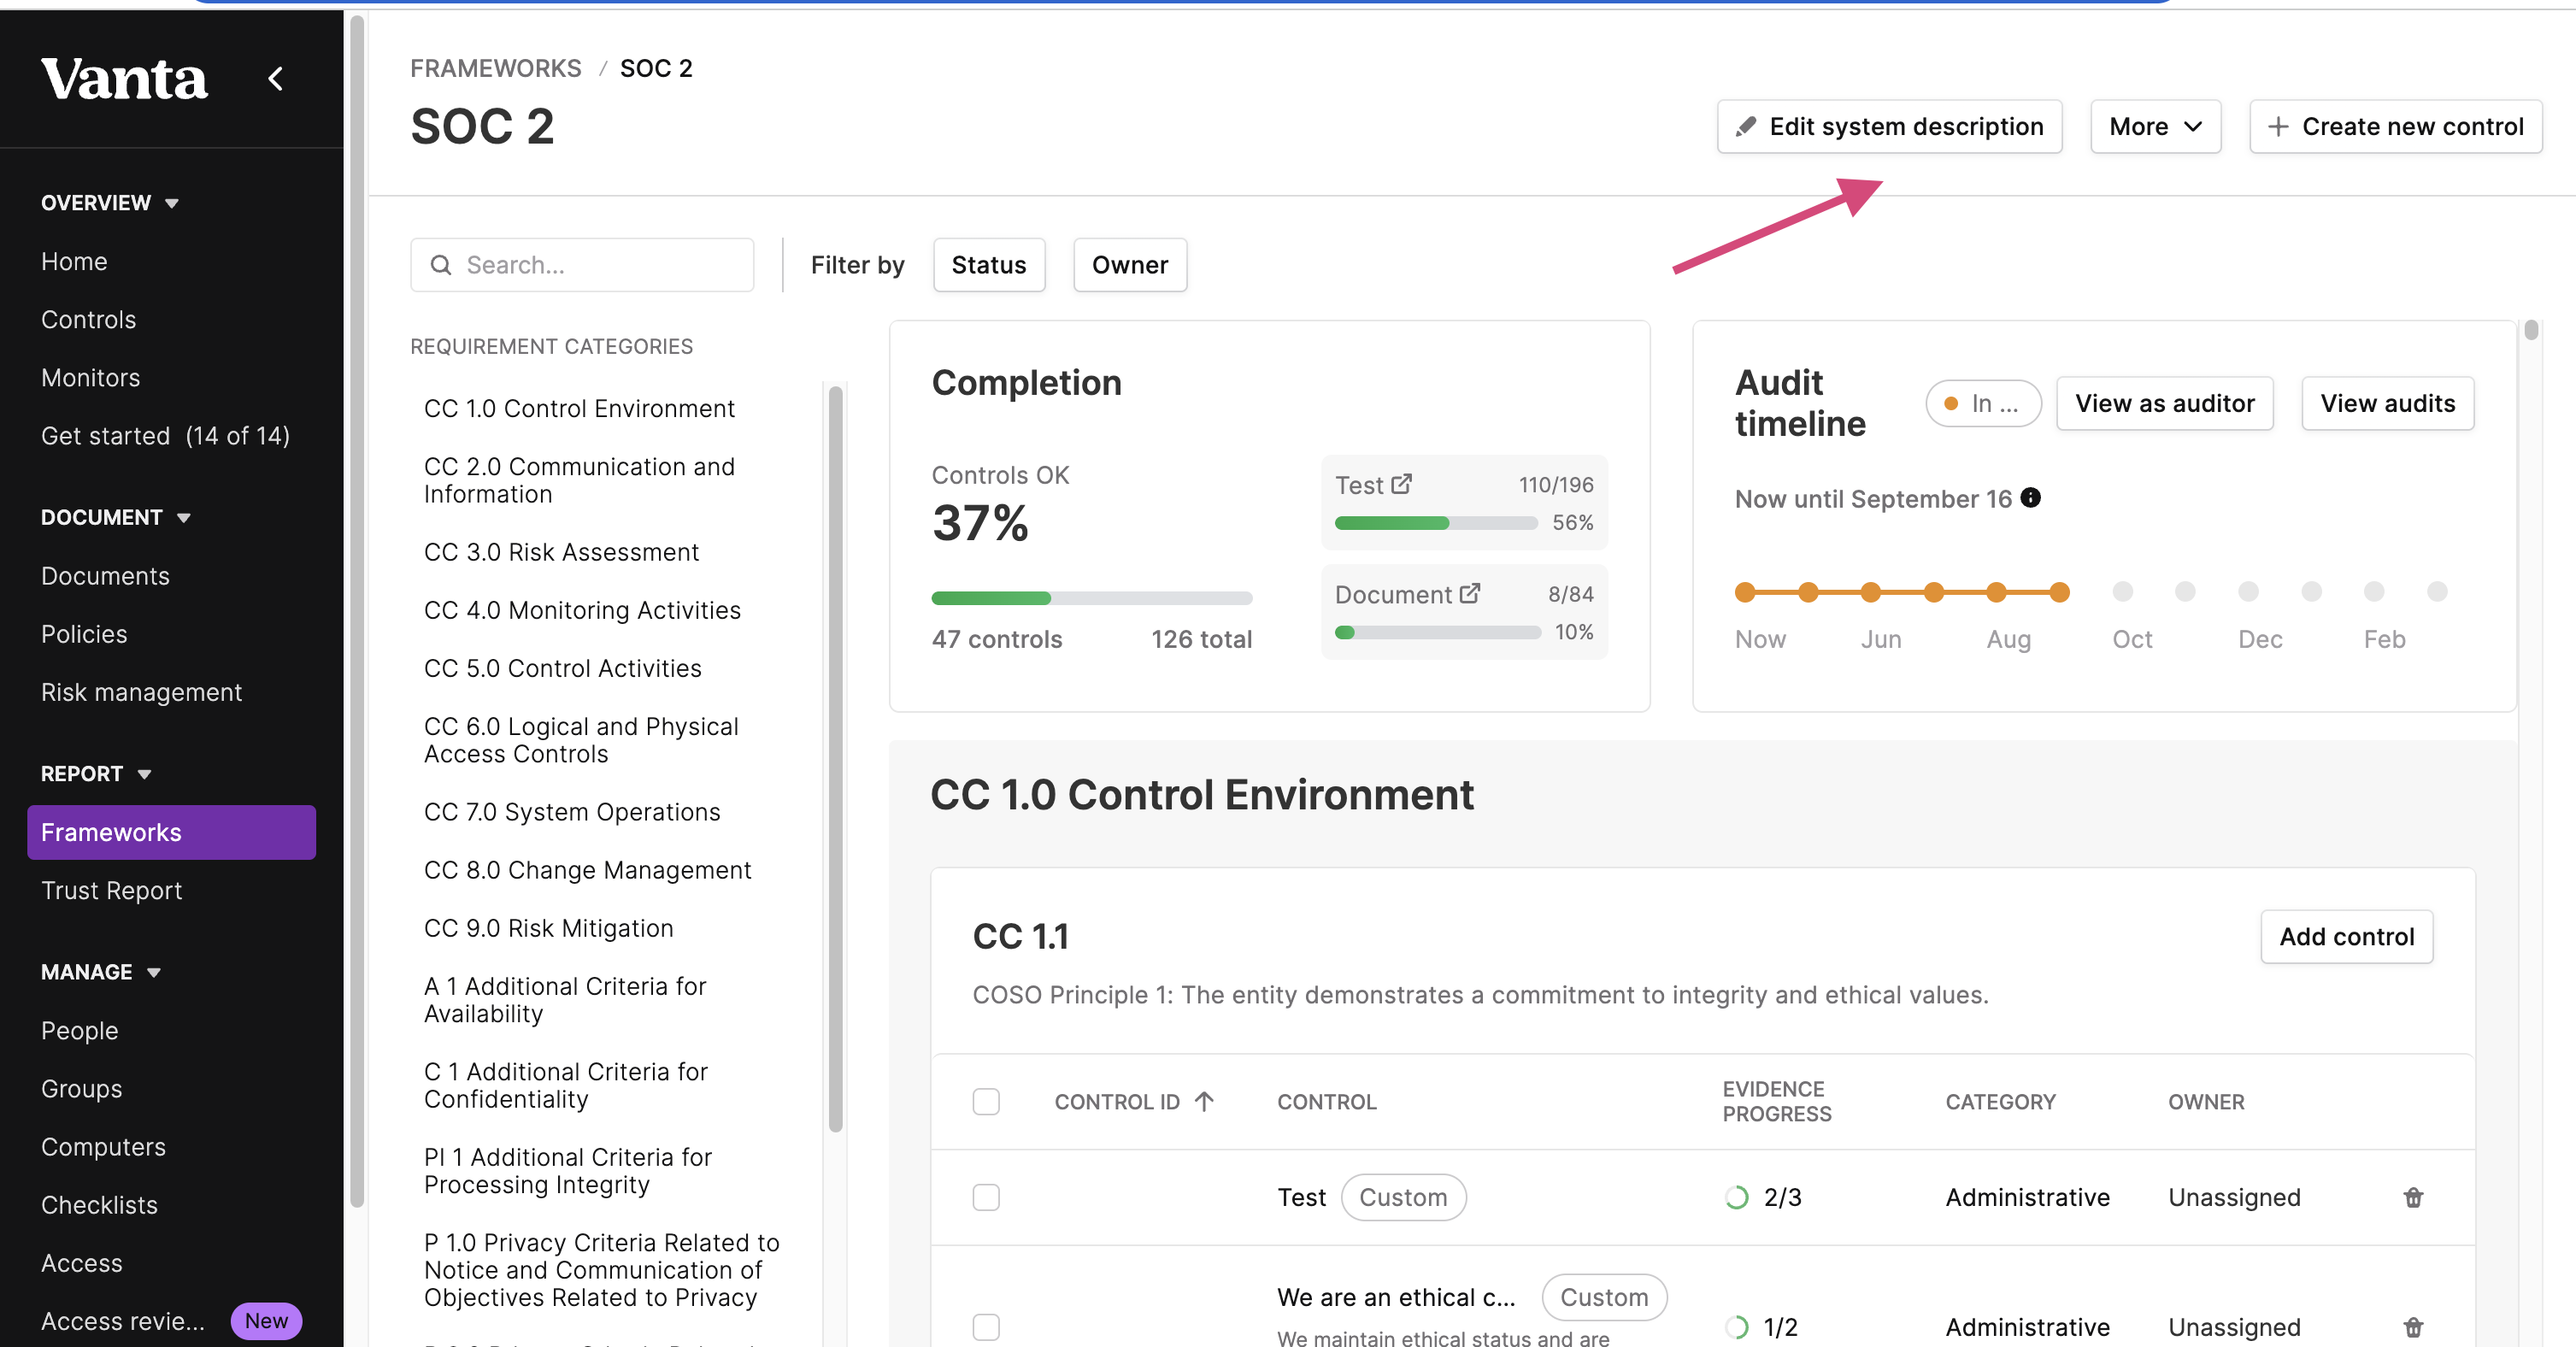2576x1347 pixels.
Task: Open Trust Report in sidebar
Action: pos(111,890)
